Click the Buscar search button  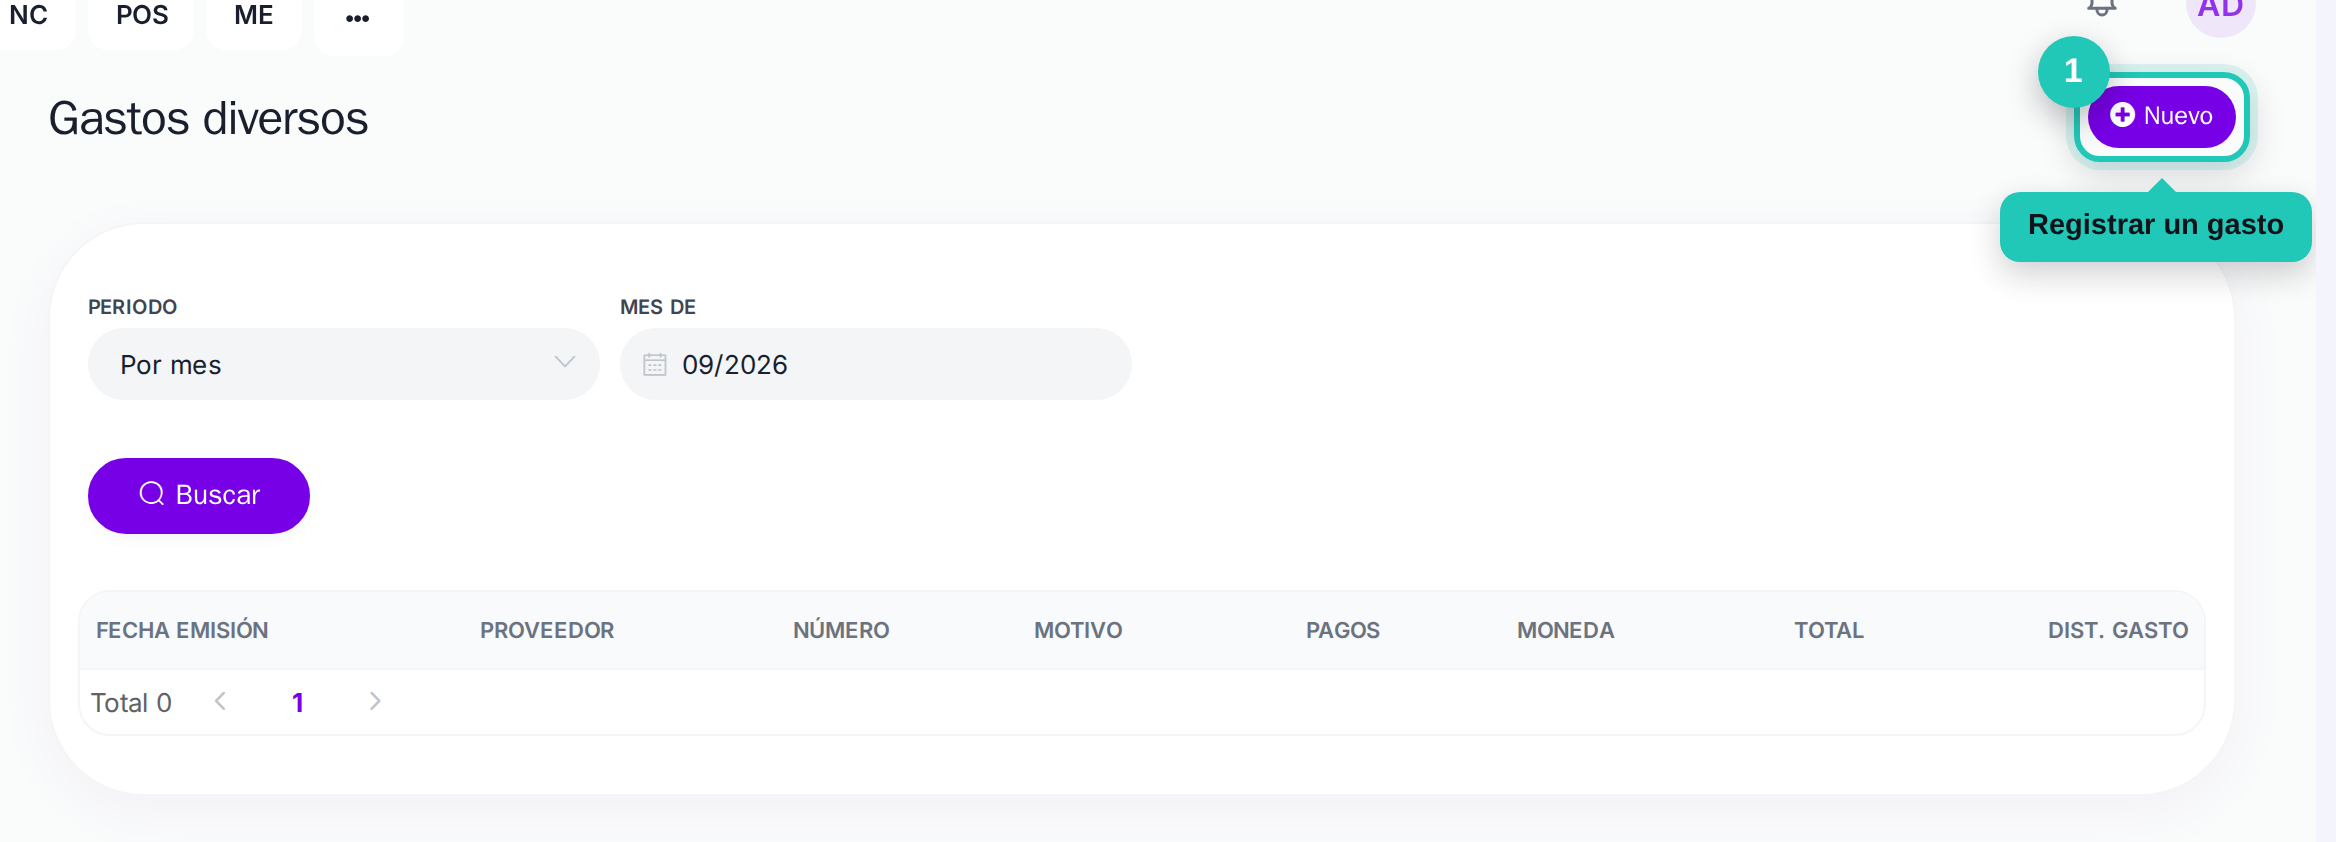[199, 496]
